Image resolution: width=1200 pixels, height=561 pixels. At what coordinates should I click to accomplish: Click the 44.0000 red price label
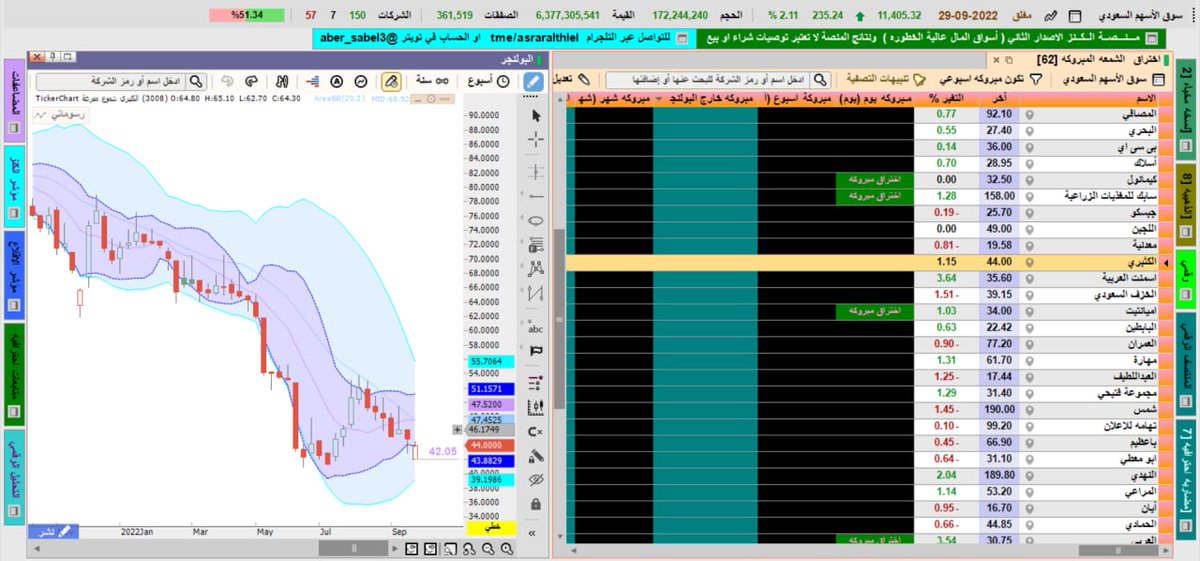[x=489, y=445]
